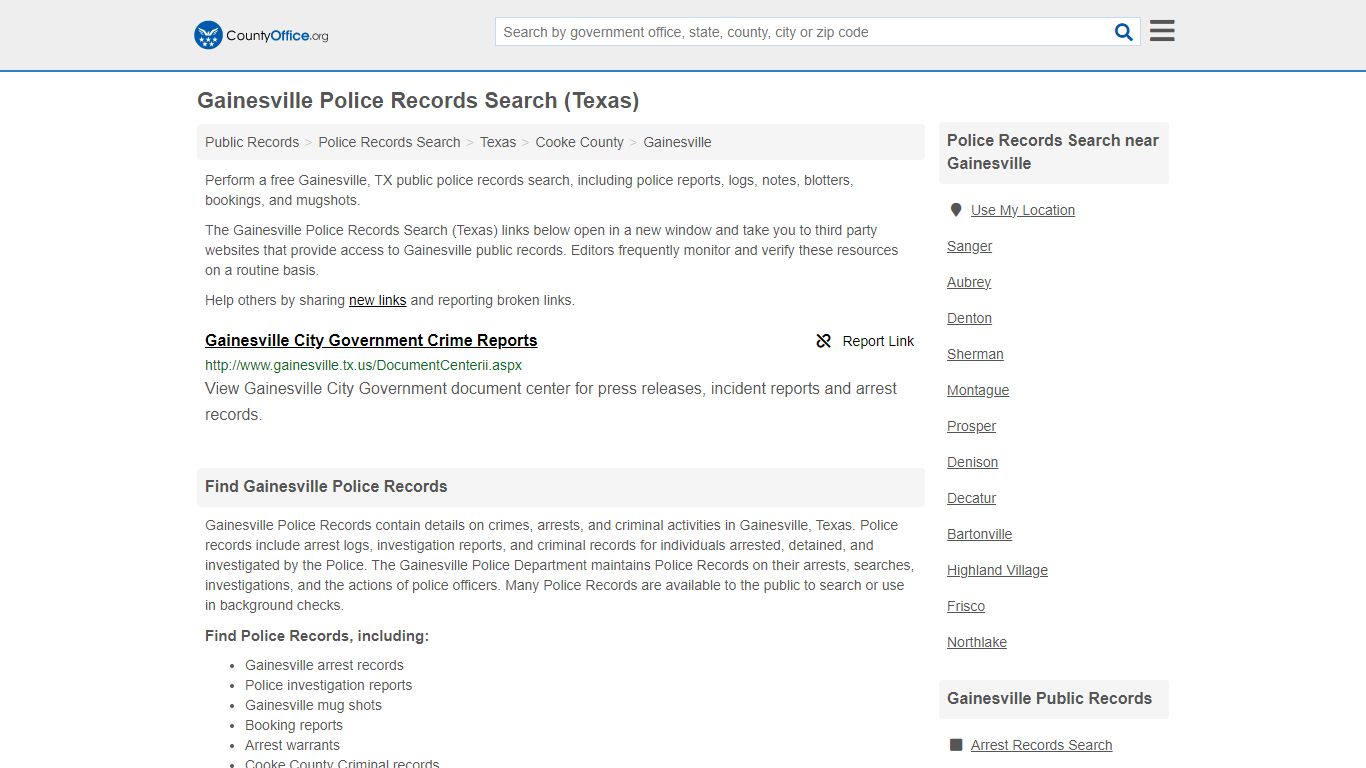Image resolution: width=1366 pixels, height=768 pixels.
Task: Click the 'Gainesville mug shots' list item
Action: pyautogui.click(x=313, y=705)
